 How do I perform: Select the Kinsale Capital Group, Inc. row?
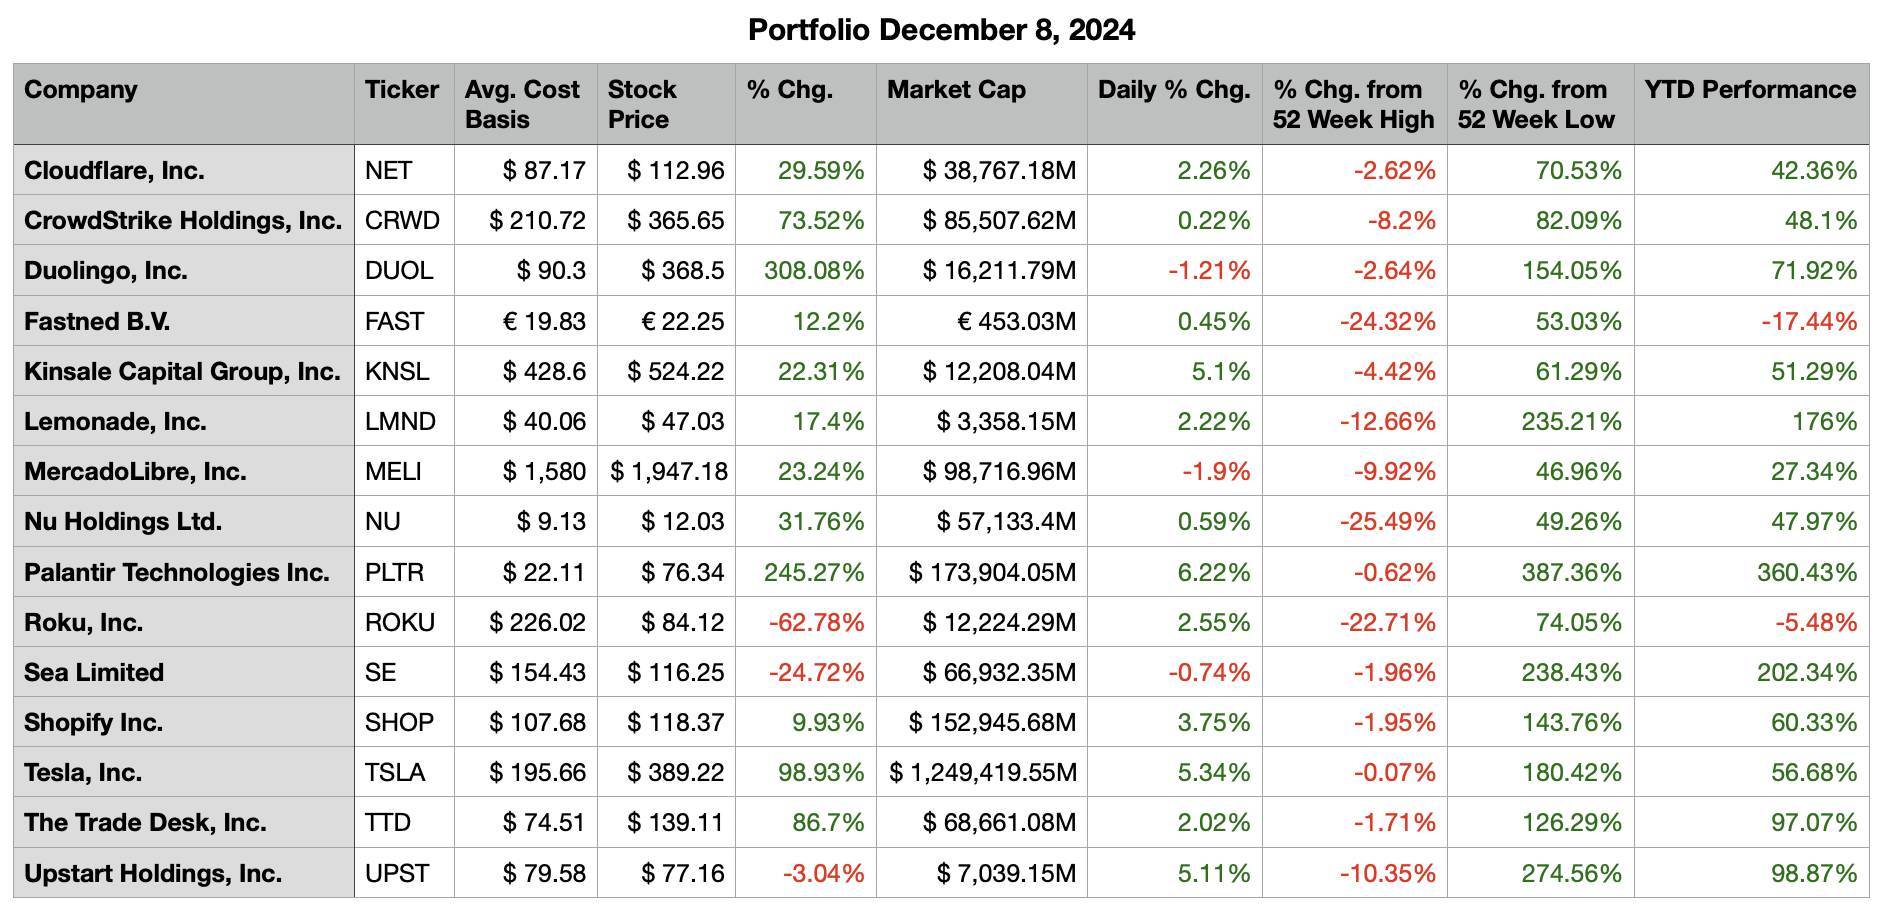[x=182, y=372]
